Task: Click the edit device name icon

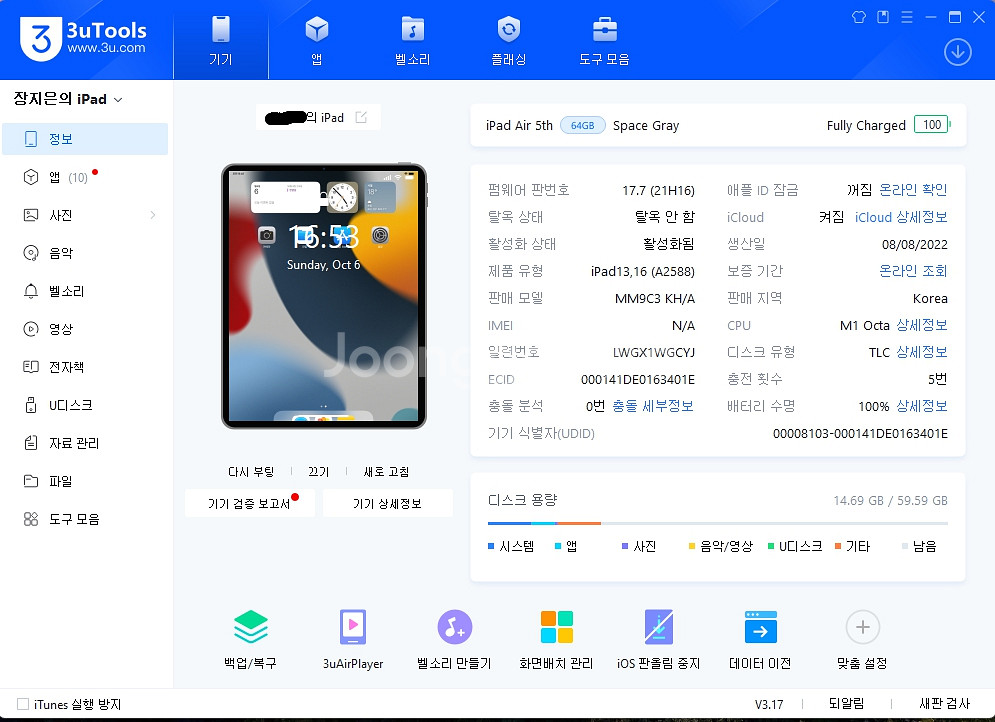Action: (361, 117)
